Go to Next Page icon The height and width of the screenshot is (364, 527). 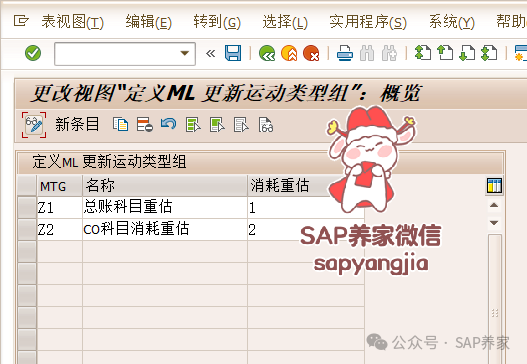(467, 53)
